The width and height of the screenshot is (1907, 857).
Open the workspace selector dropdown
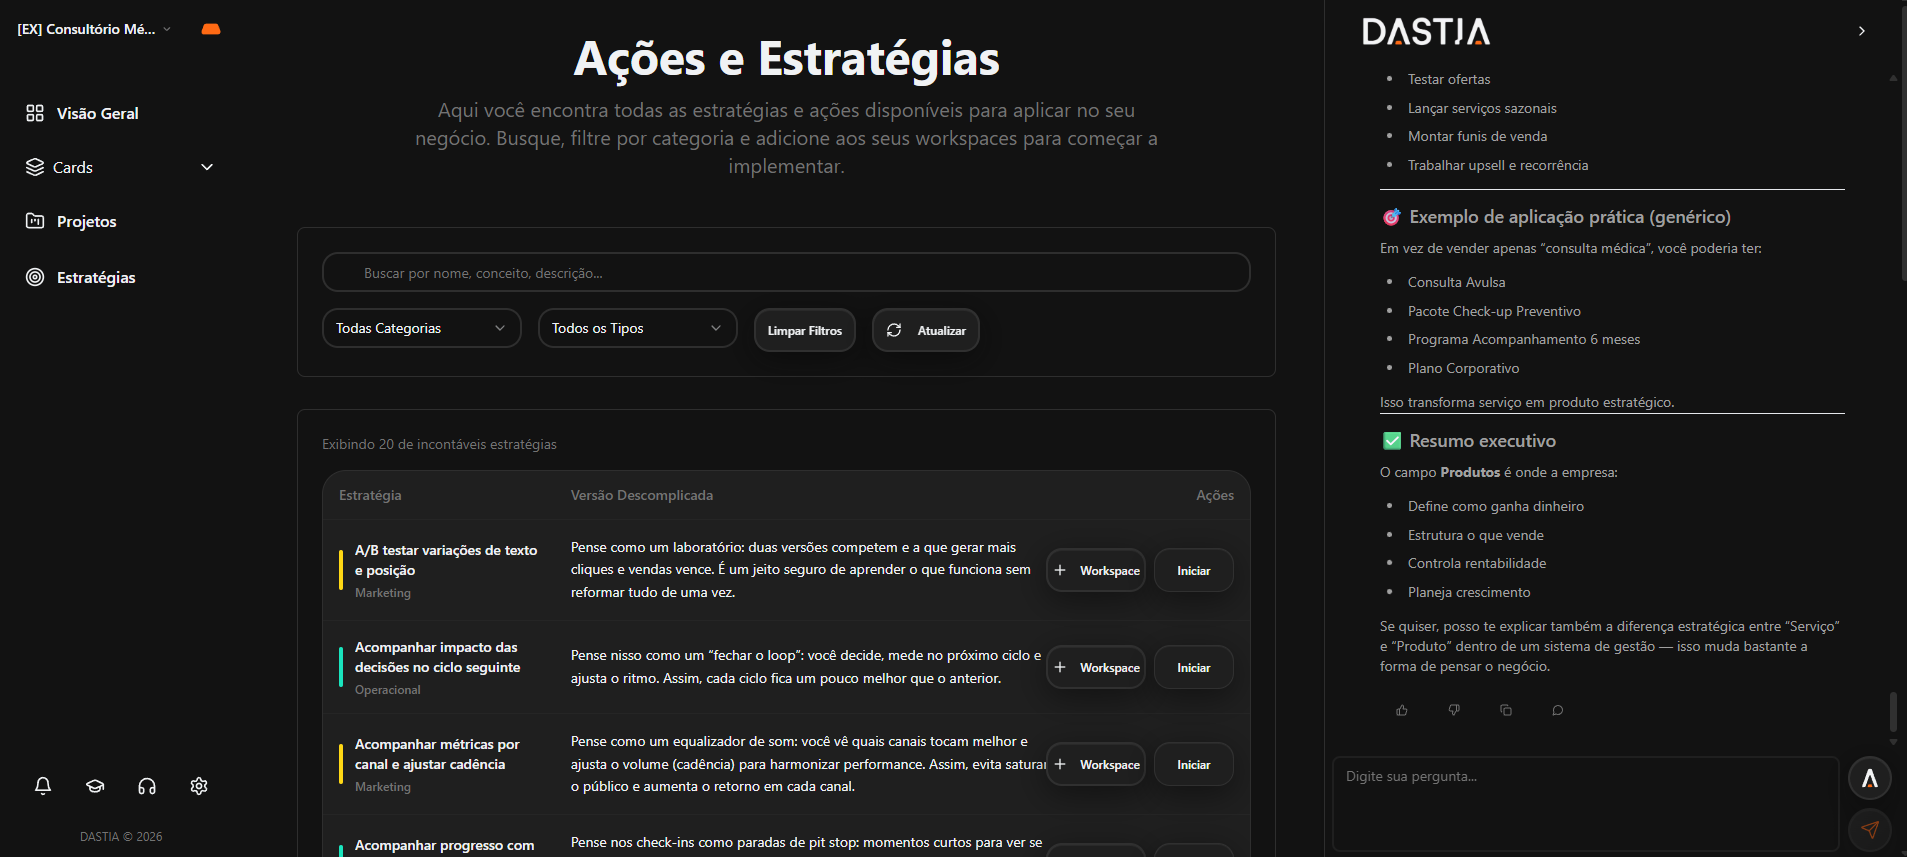tap(94, 29)
